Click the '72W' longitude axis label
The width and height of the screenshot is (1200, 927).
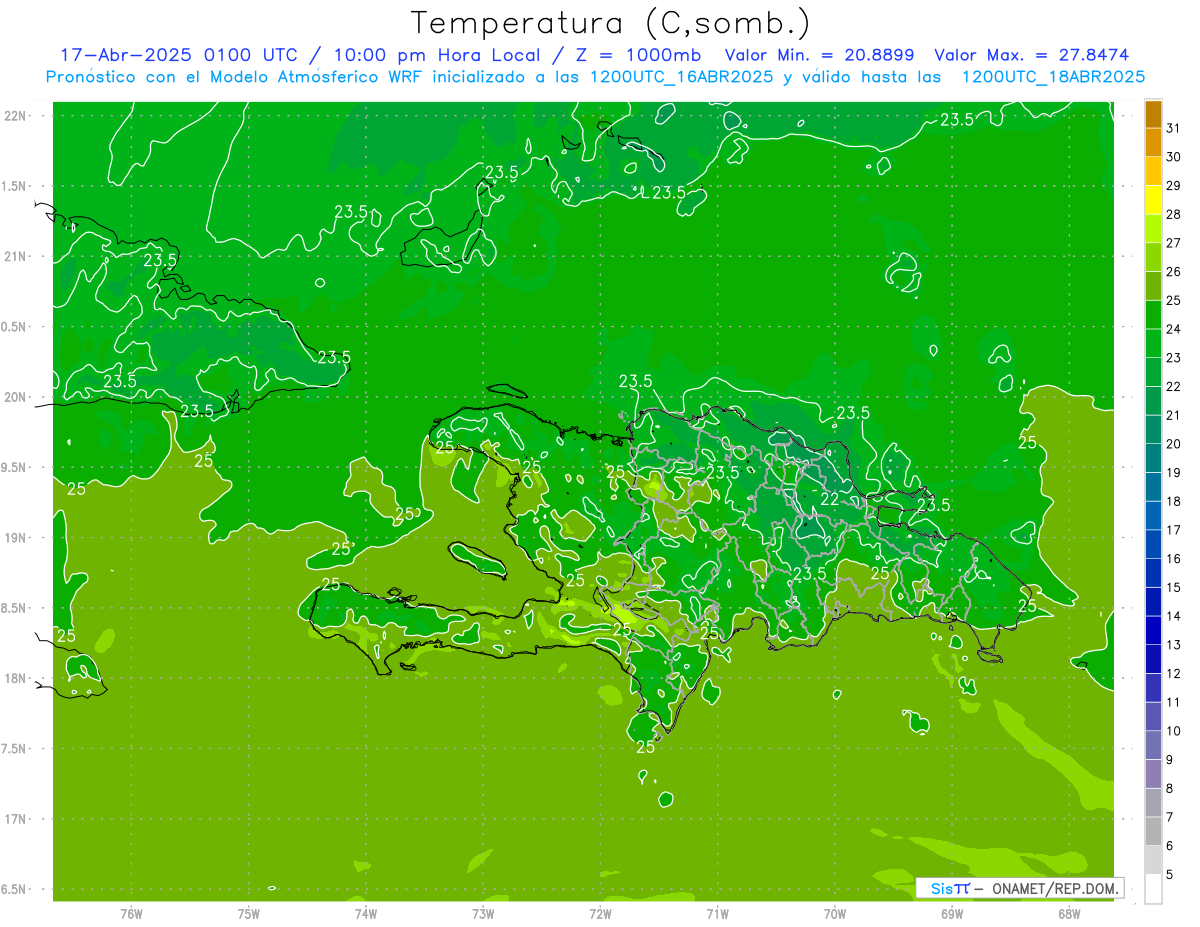point(600,914)
